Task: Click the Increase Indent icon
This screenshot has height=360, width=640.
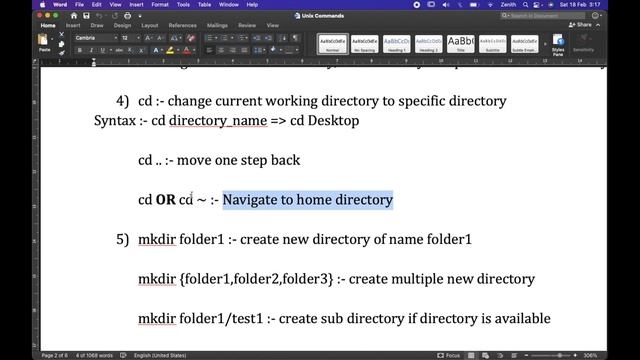Action: [268, 38]
